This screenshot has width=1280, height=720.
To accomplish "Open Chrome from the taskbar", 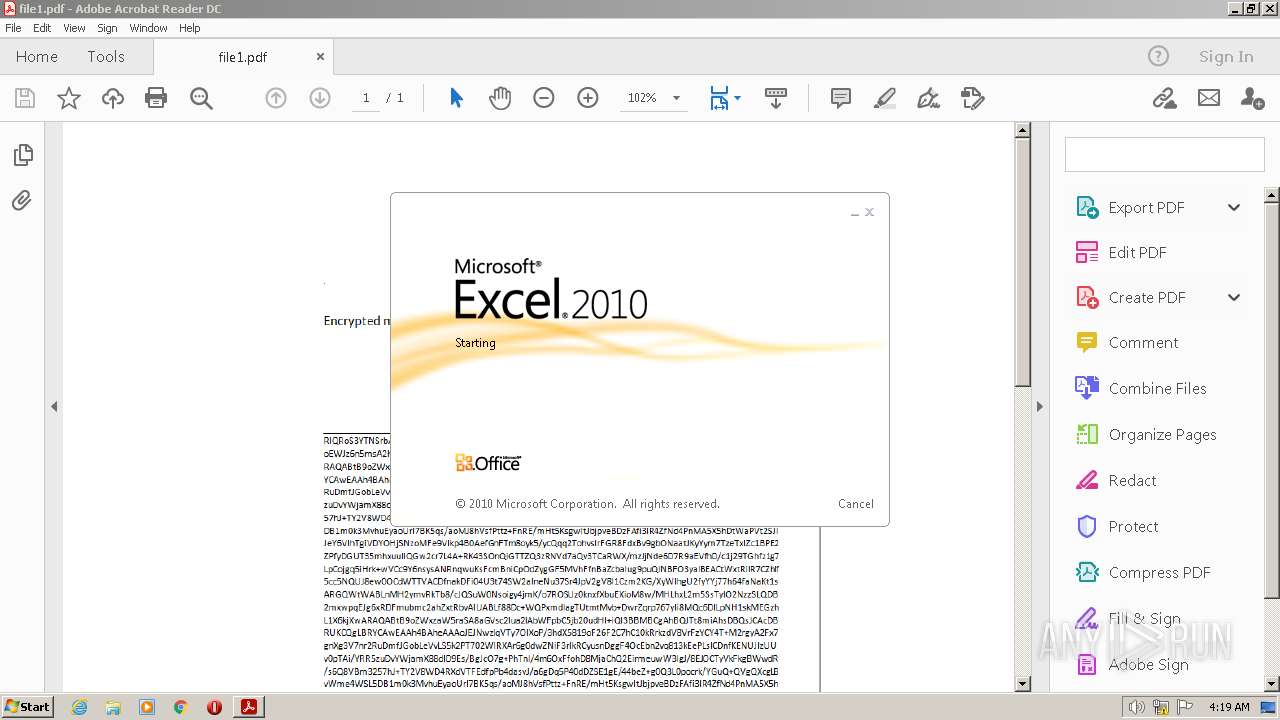I will click(x=180, y=707).
